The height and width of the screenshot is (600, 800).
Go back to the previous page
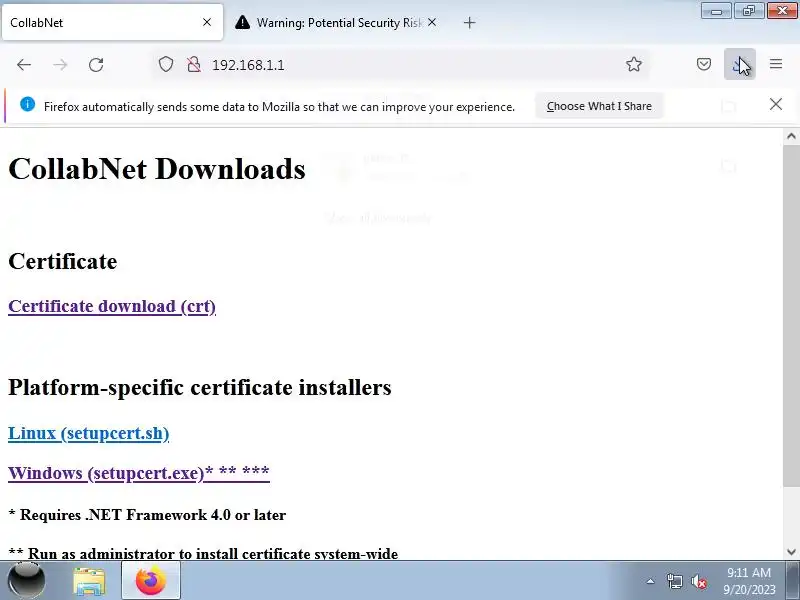click(24, 65)
